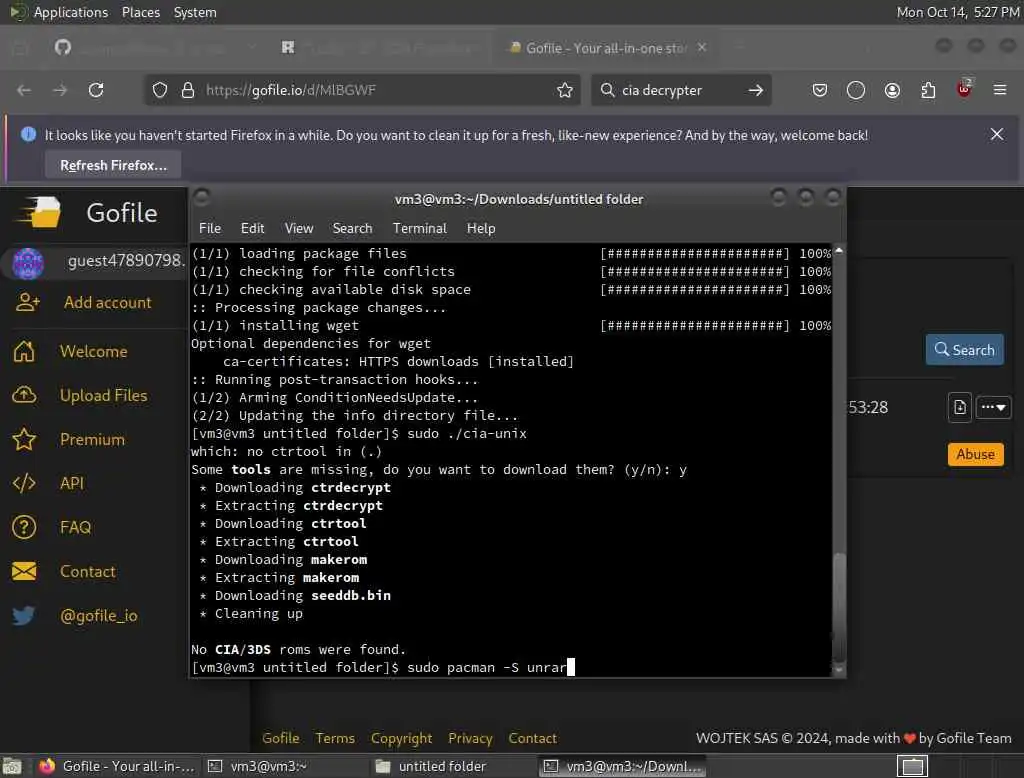
Task: Open the uBlock Origin extension icon
Action: click(x=964, y=89)
